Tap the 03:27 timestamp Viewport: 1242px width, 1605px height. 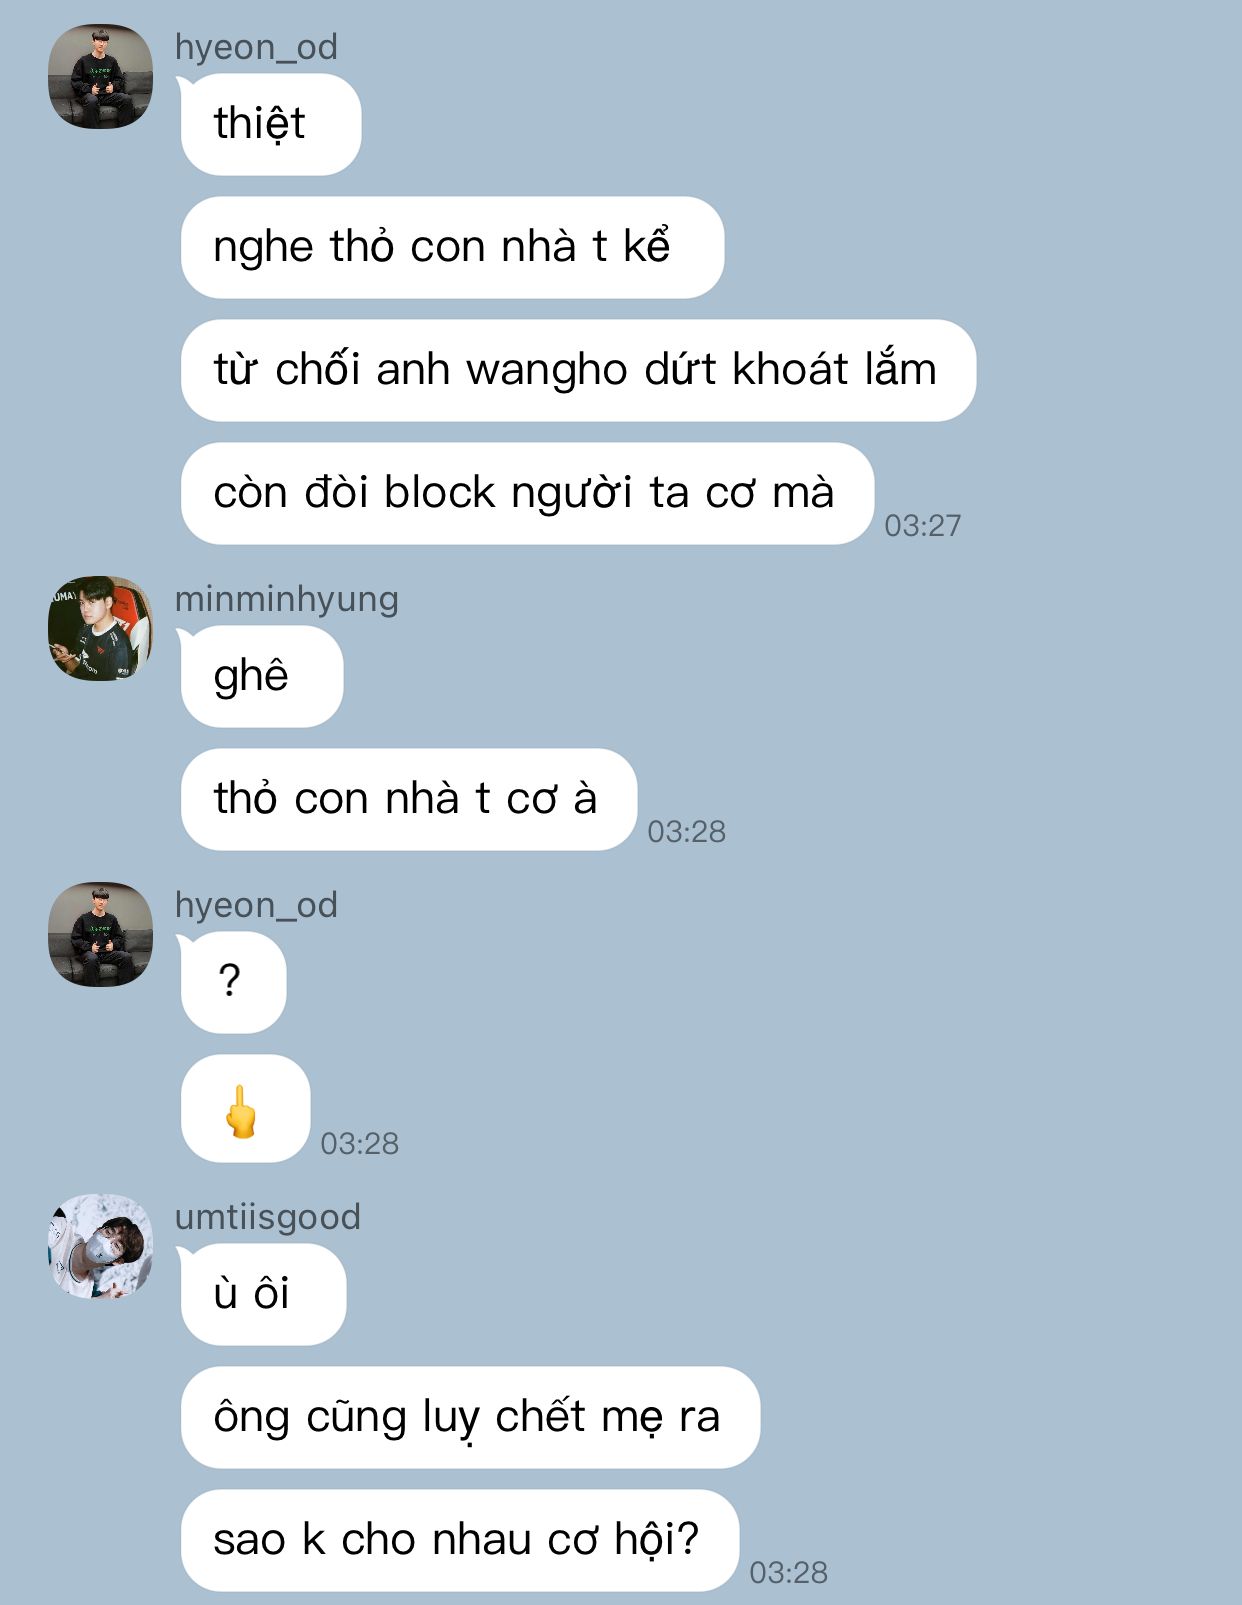[x=922, y=525]
